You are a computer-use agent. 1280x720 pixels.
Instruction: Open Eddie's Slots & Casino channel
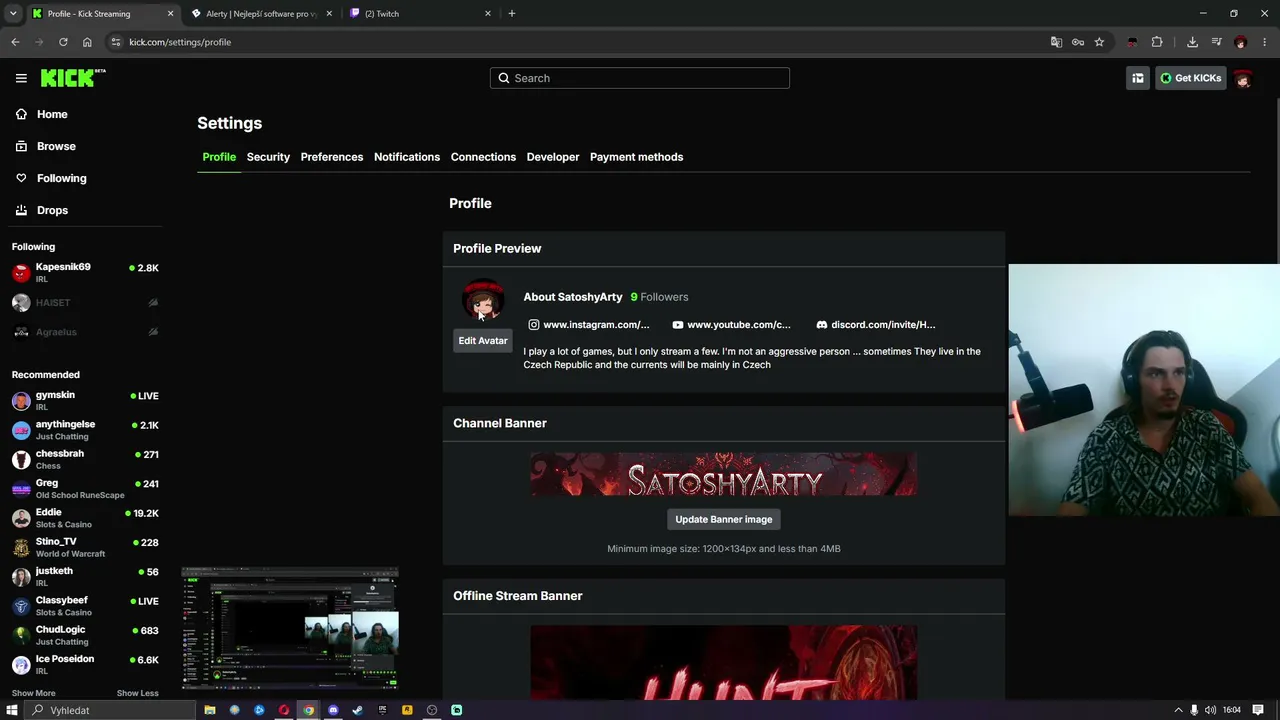pyautogui.click(x=85, y=517)
